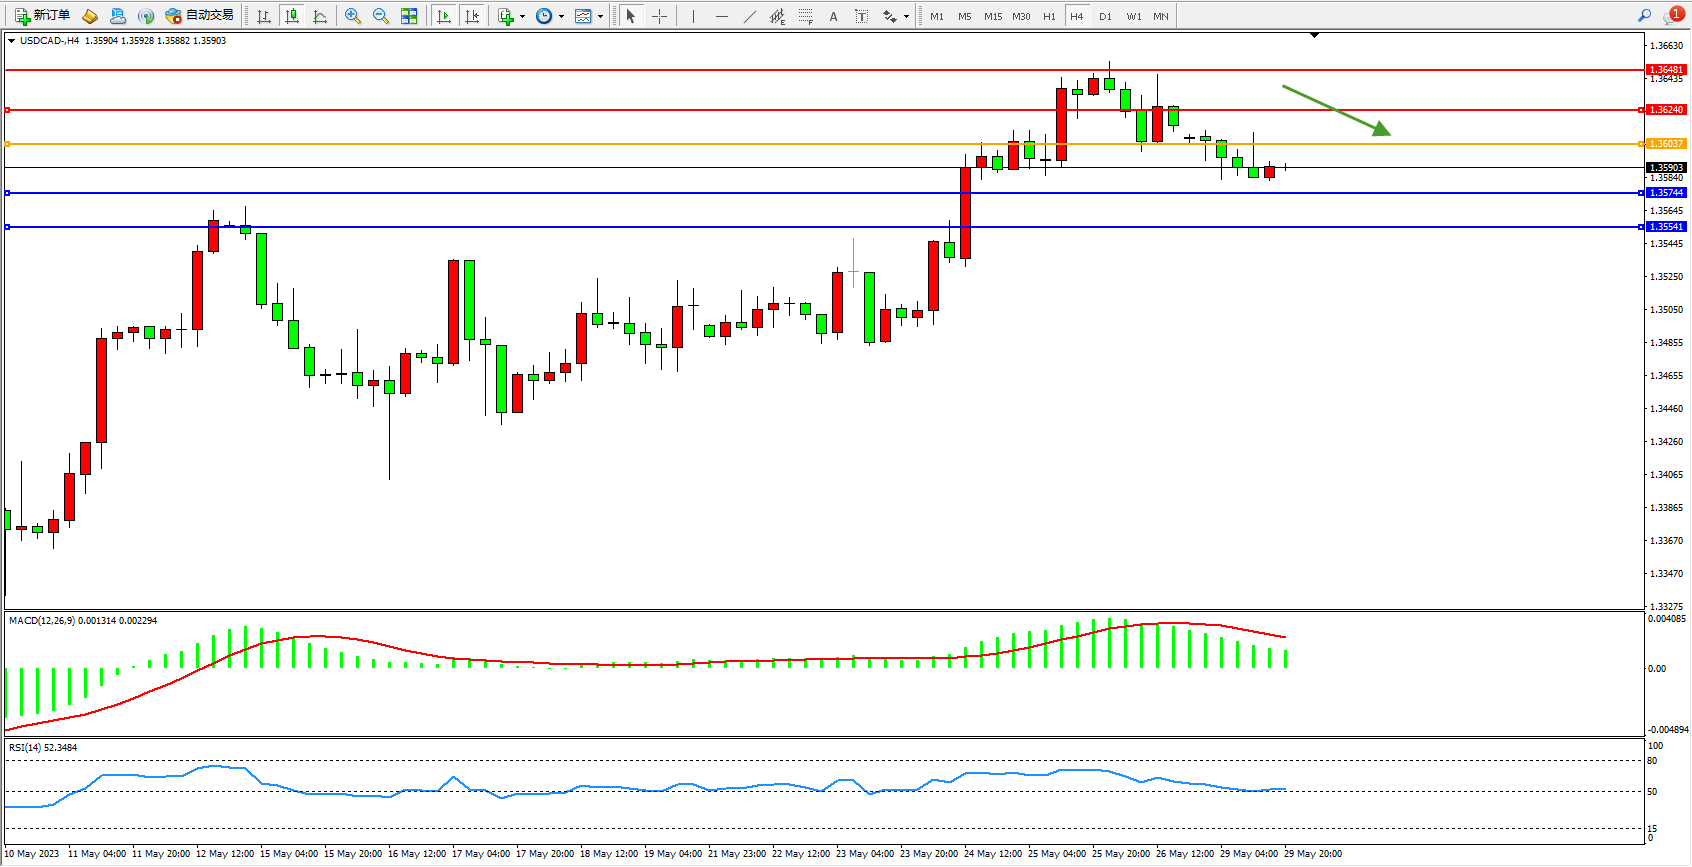Switch chart to bar chart mode
Screen dimensions: 1692x867
[264, 16]
